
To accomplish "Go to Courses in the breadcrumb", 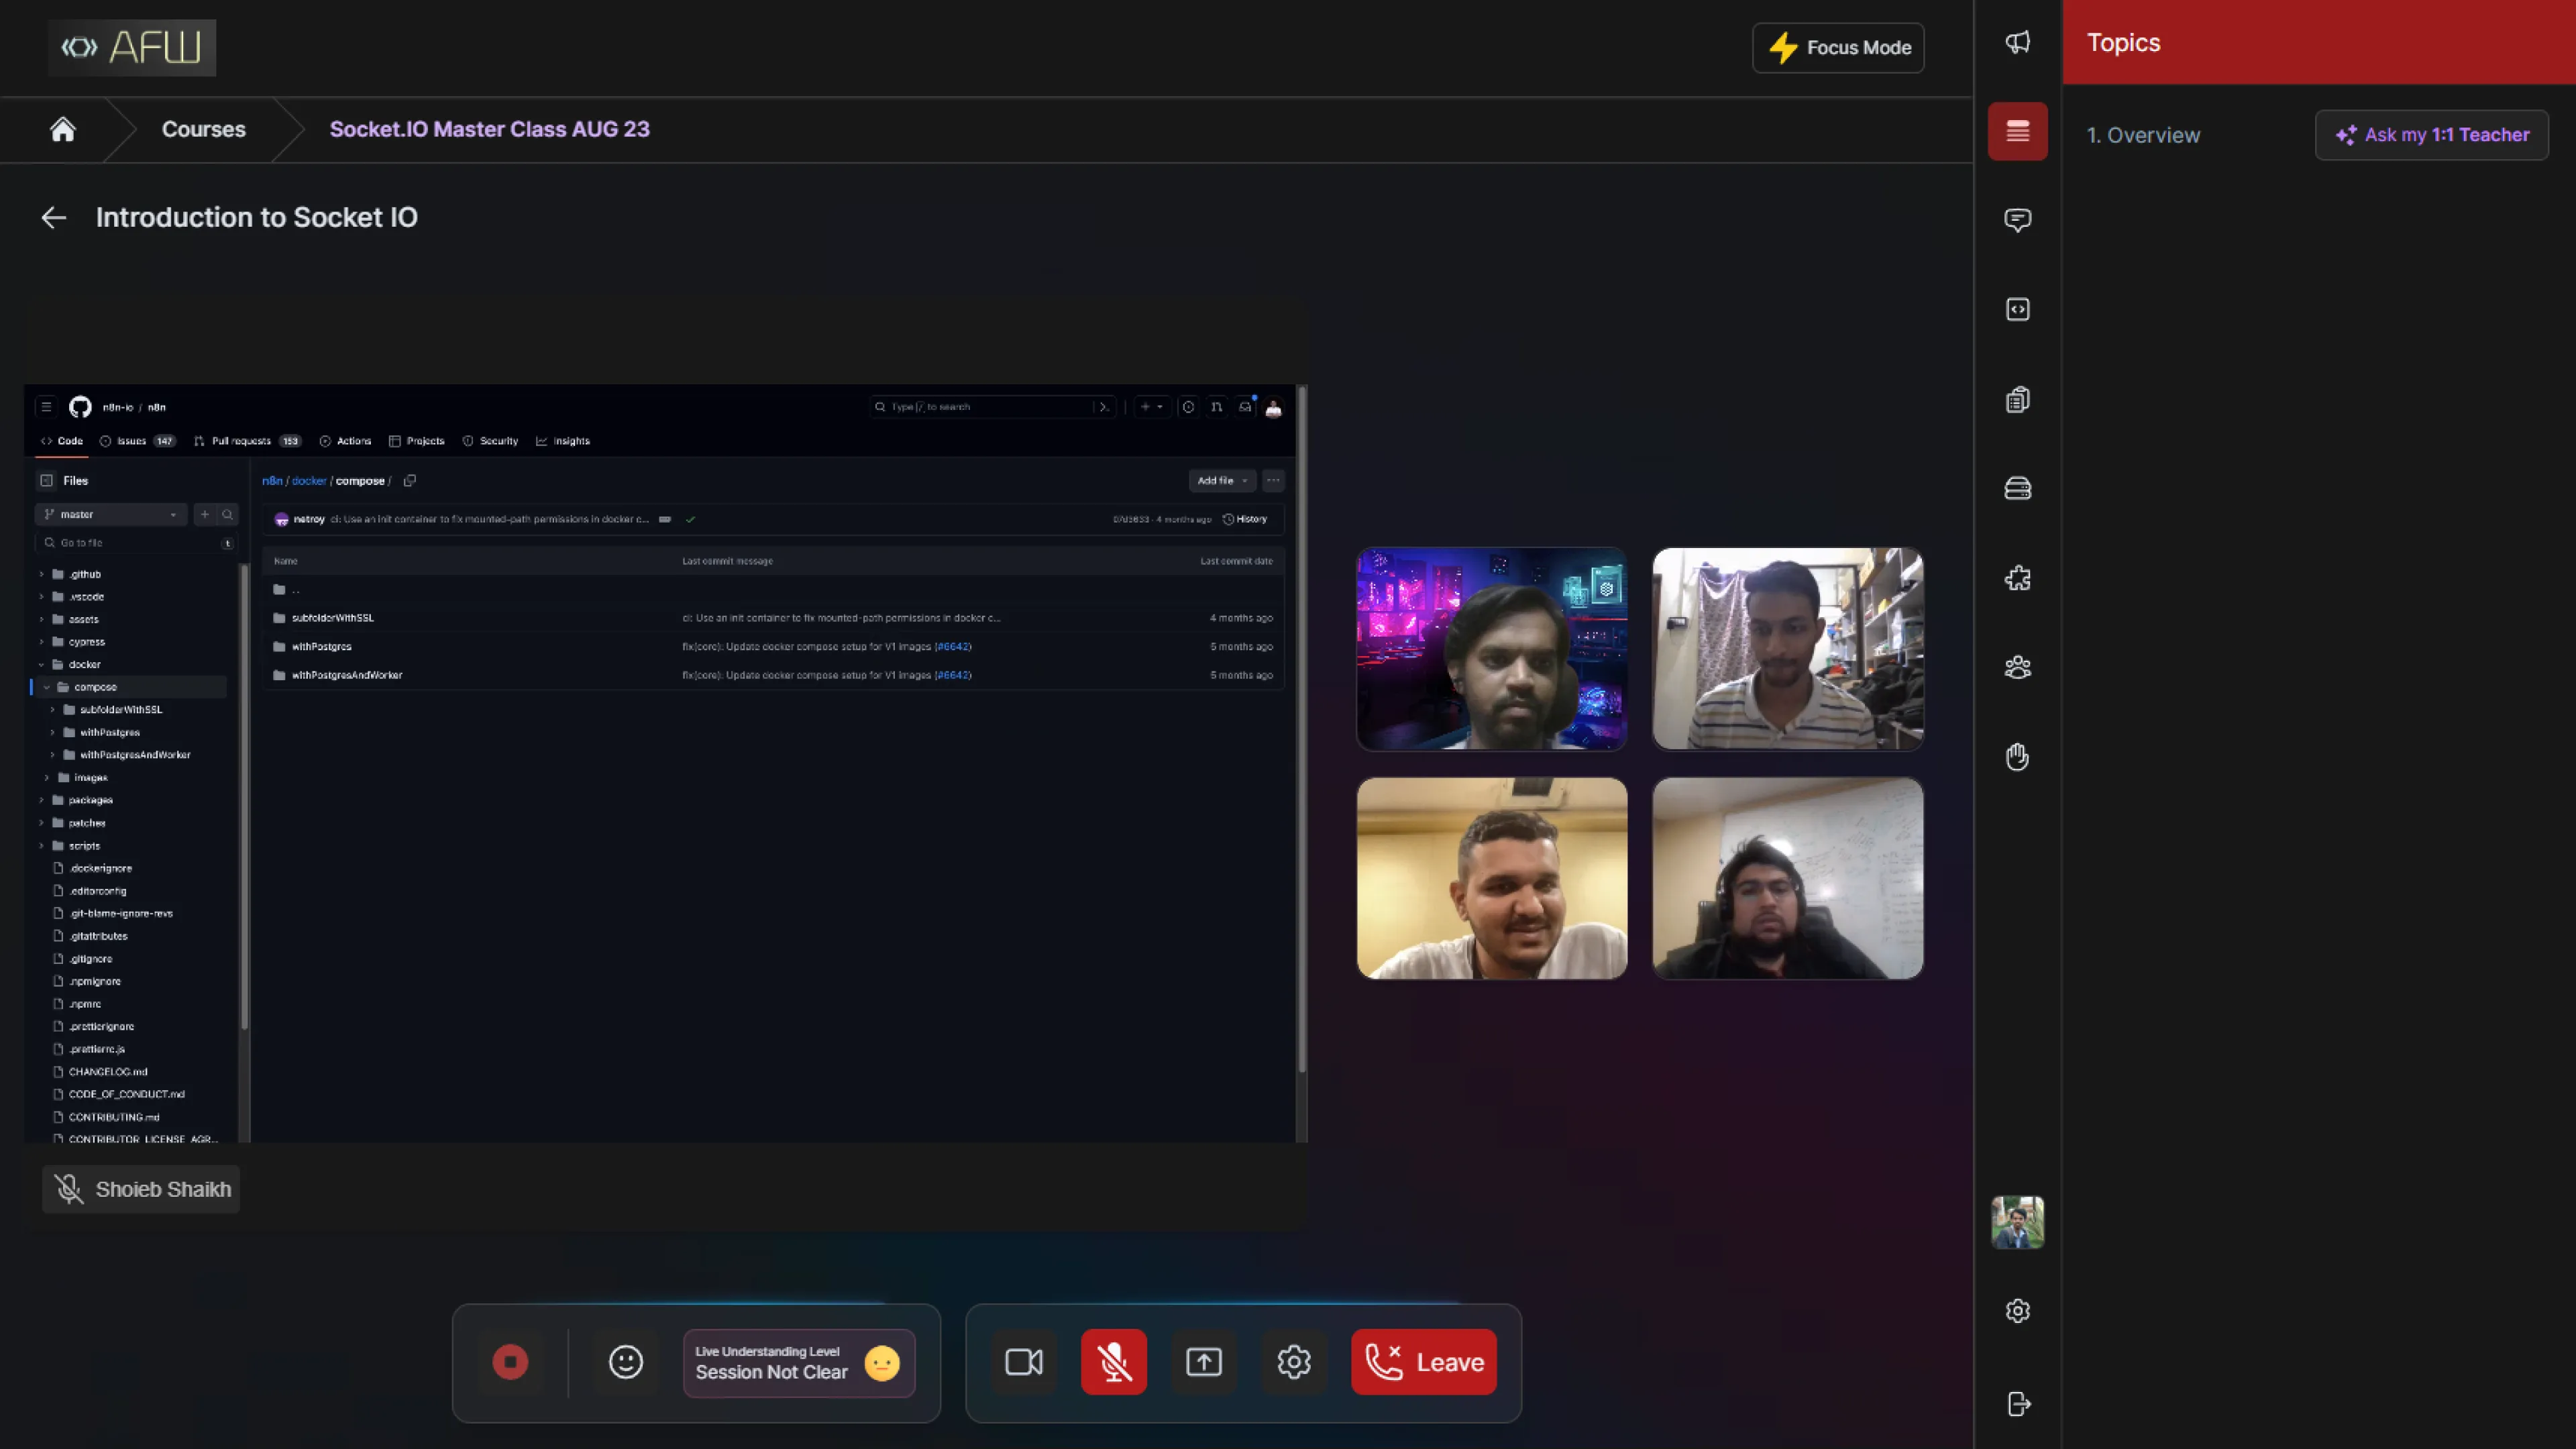I will (203, 129).
